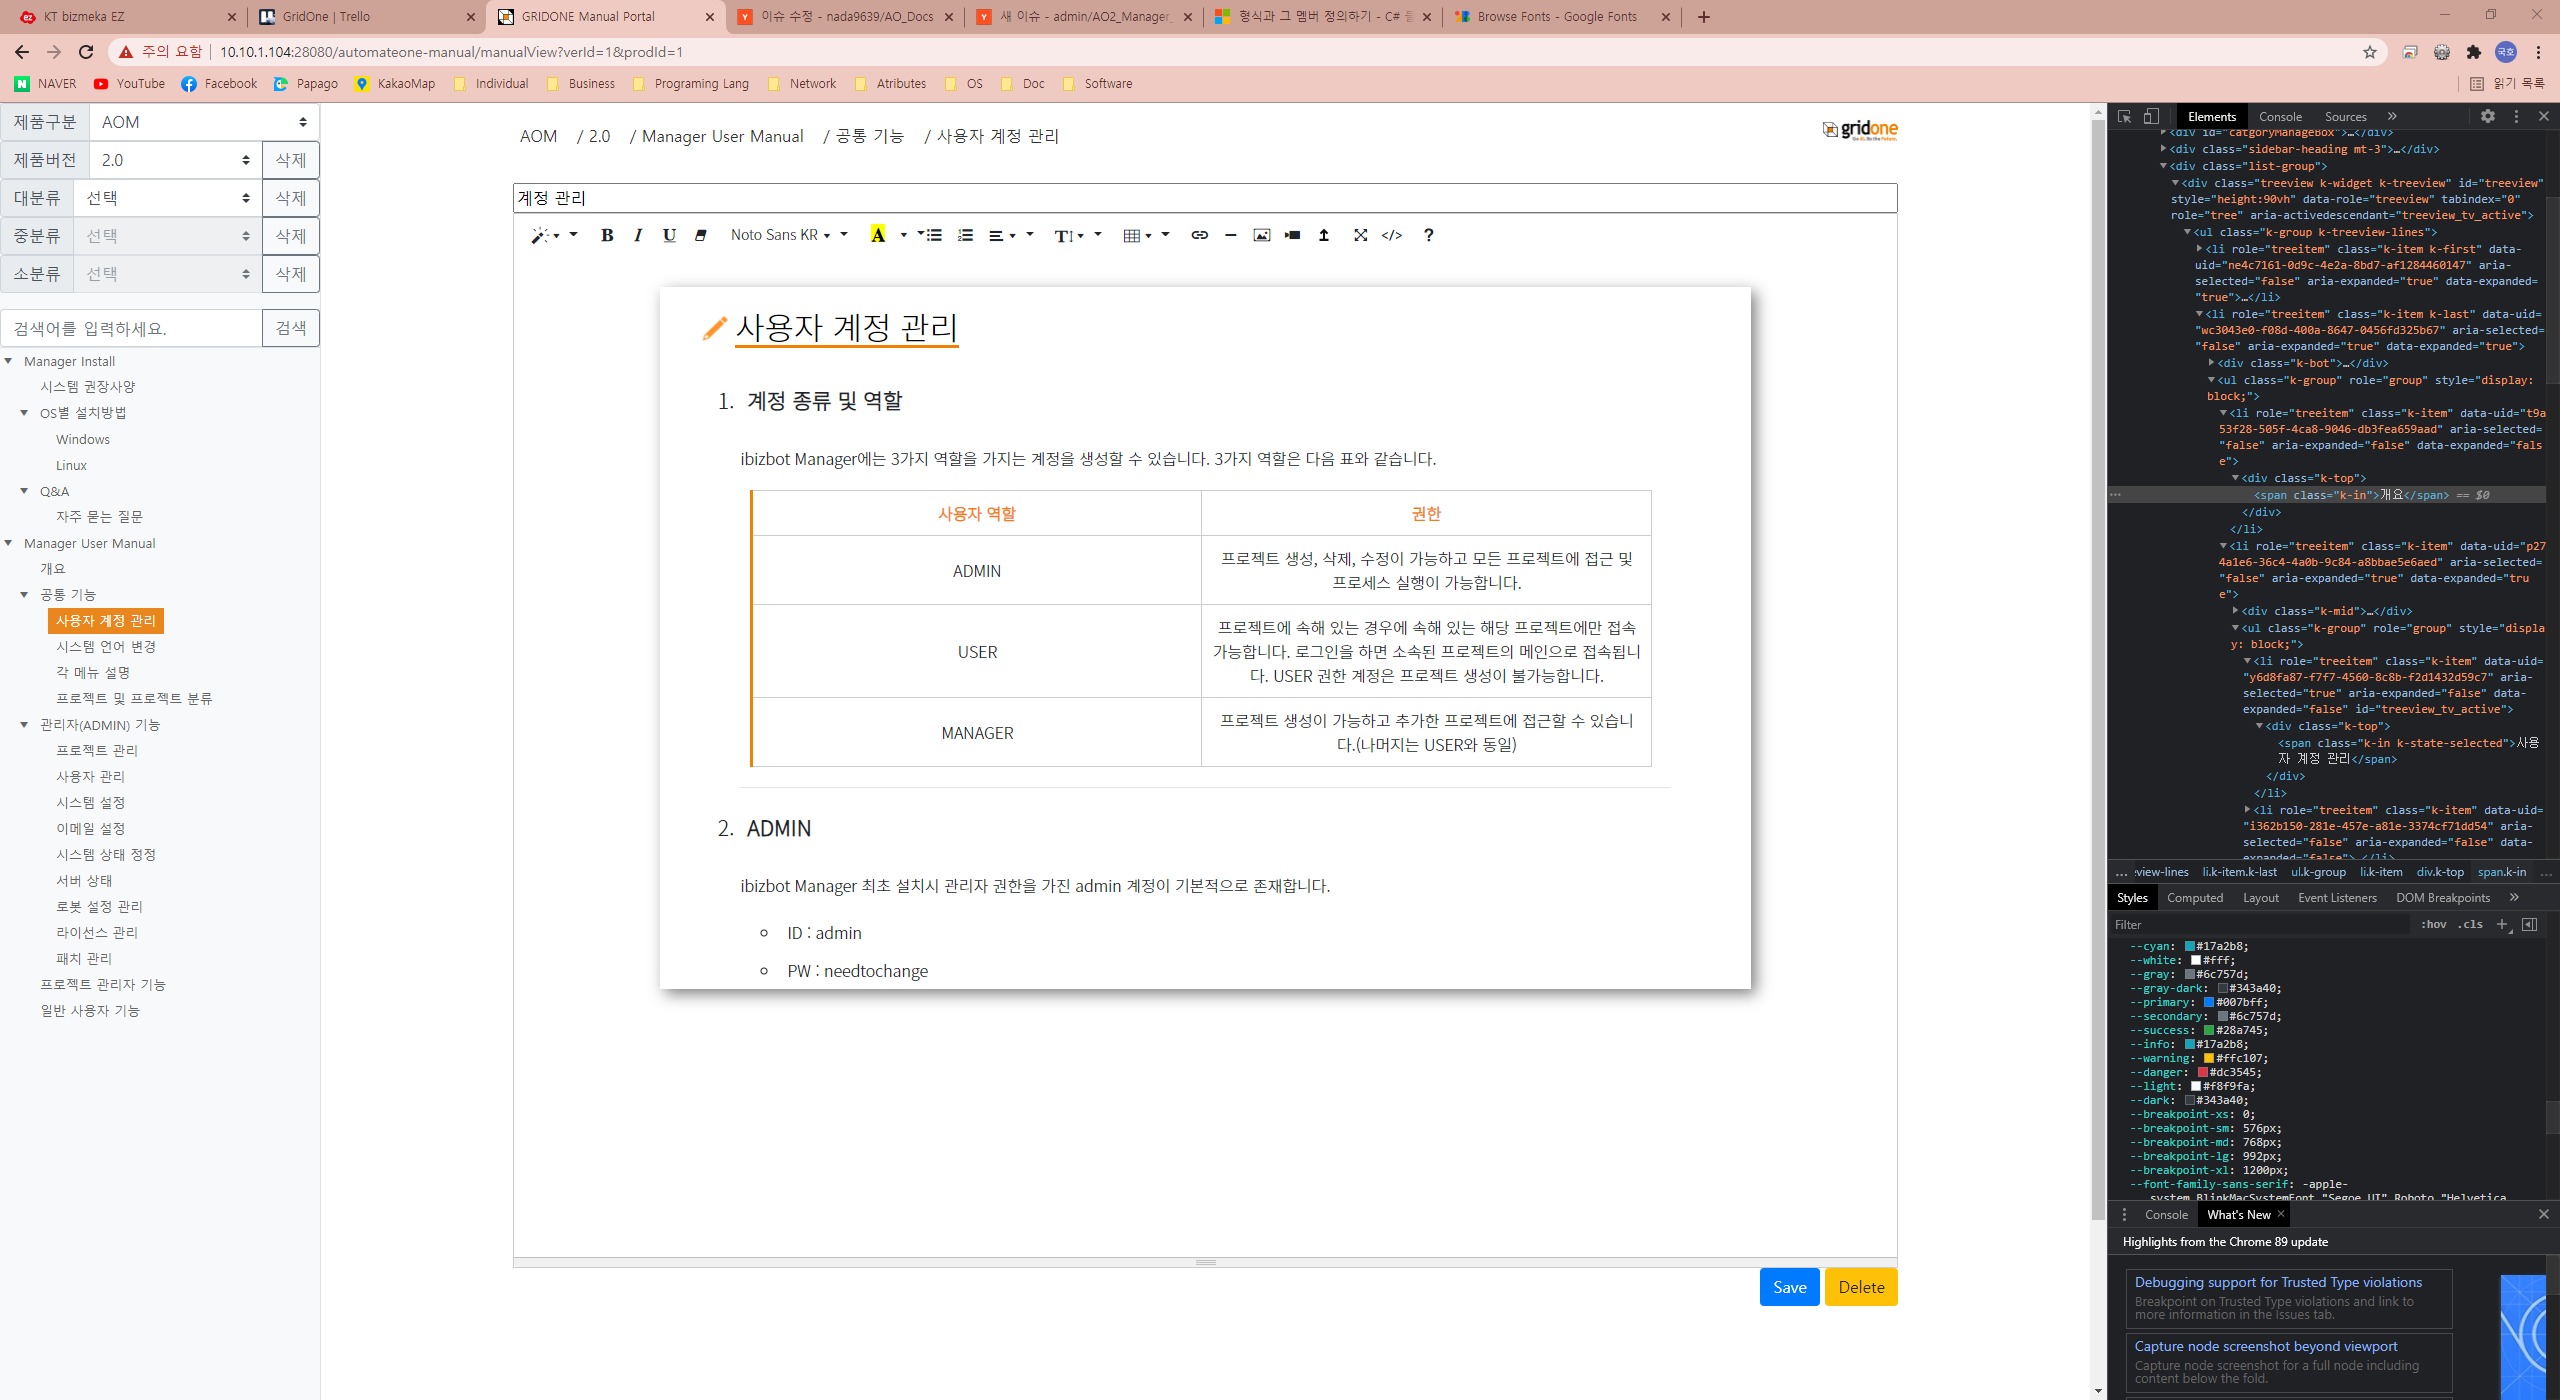The height and width of the screenshot is (1400, 2560).
Task: Switch to the Computed styles tab
Action: pyautogui.click(x=2194, y=897)
